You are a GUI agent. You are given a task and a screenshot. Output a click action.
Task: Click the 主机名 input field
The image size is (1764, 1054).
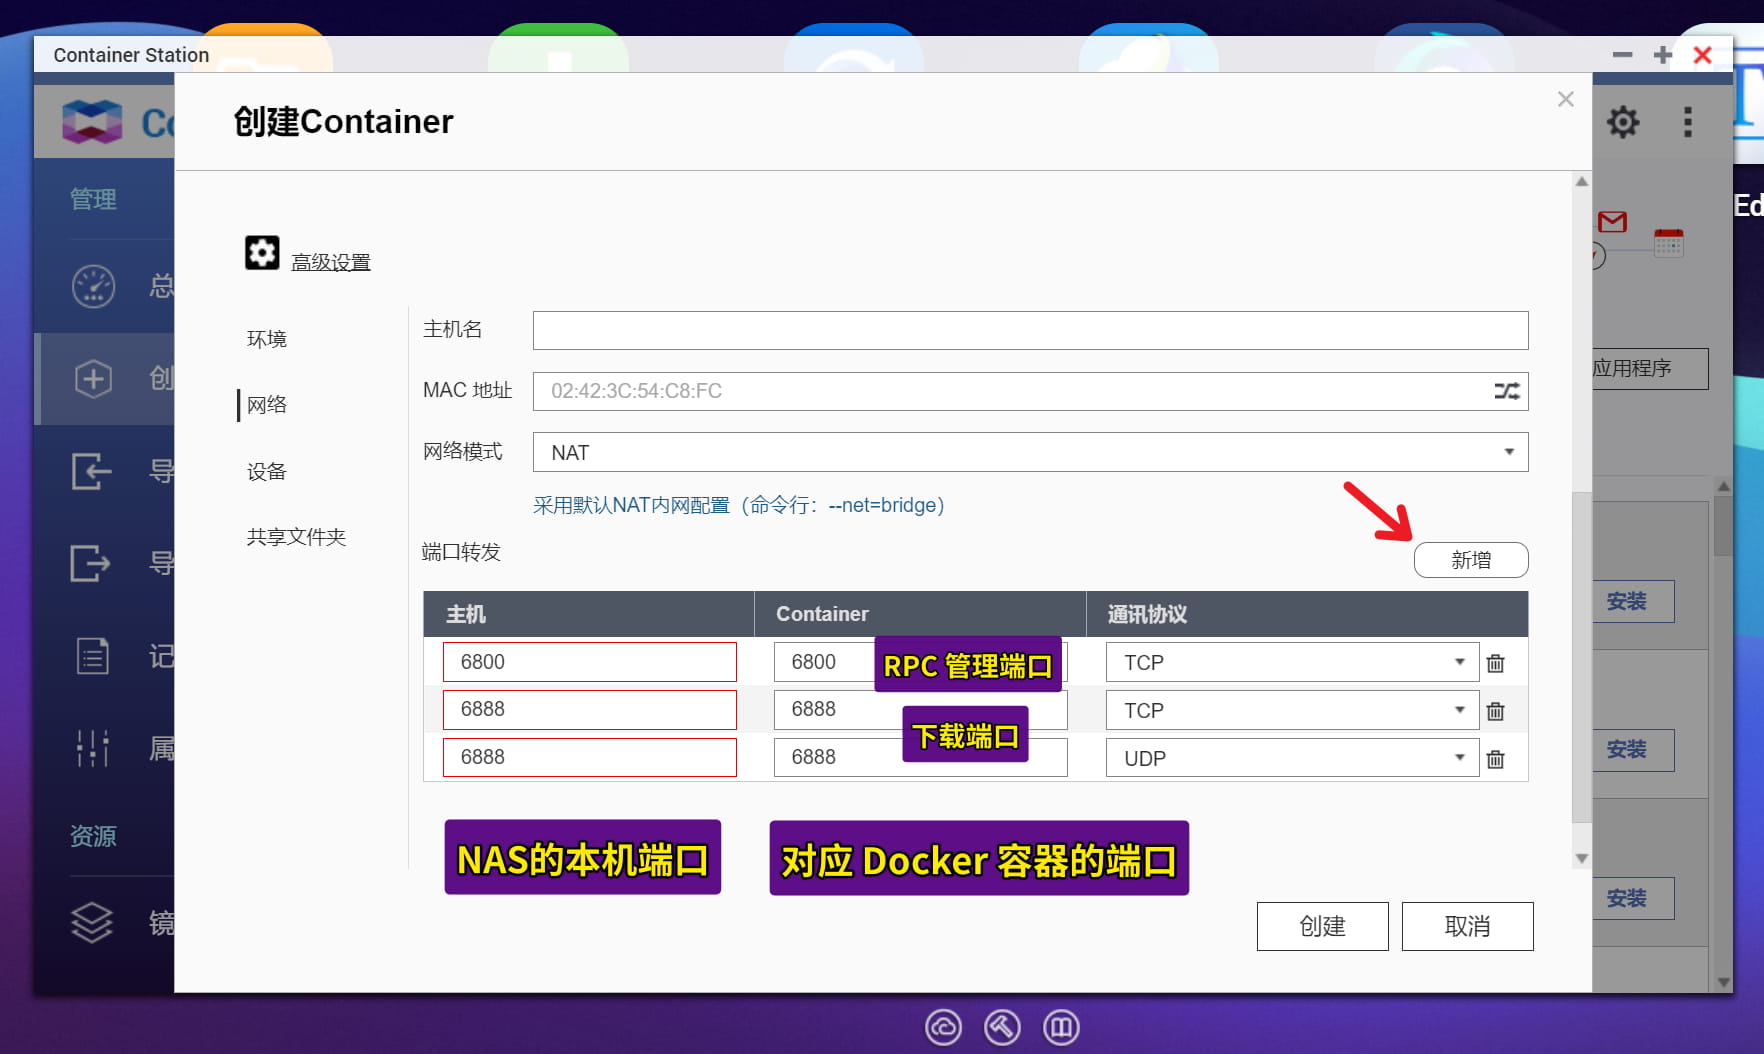click(1030, 330)
